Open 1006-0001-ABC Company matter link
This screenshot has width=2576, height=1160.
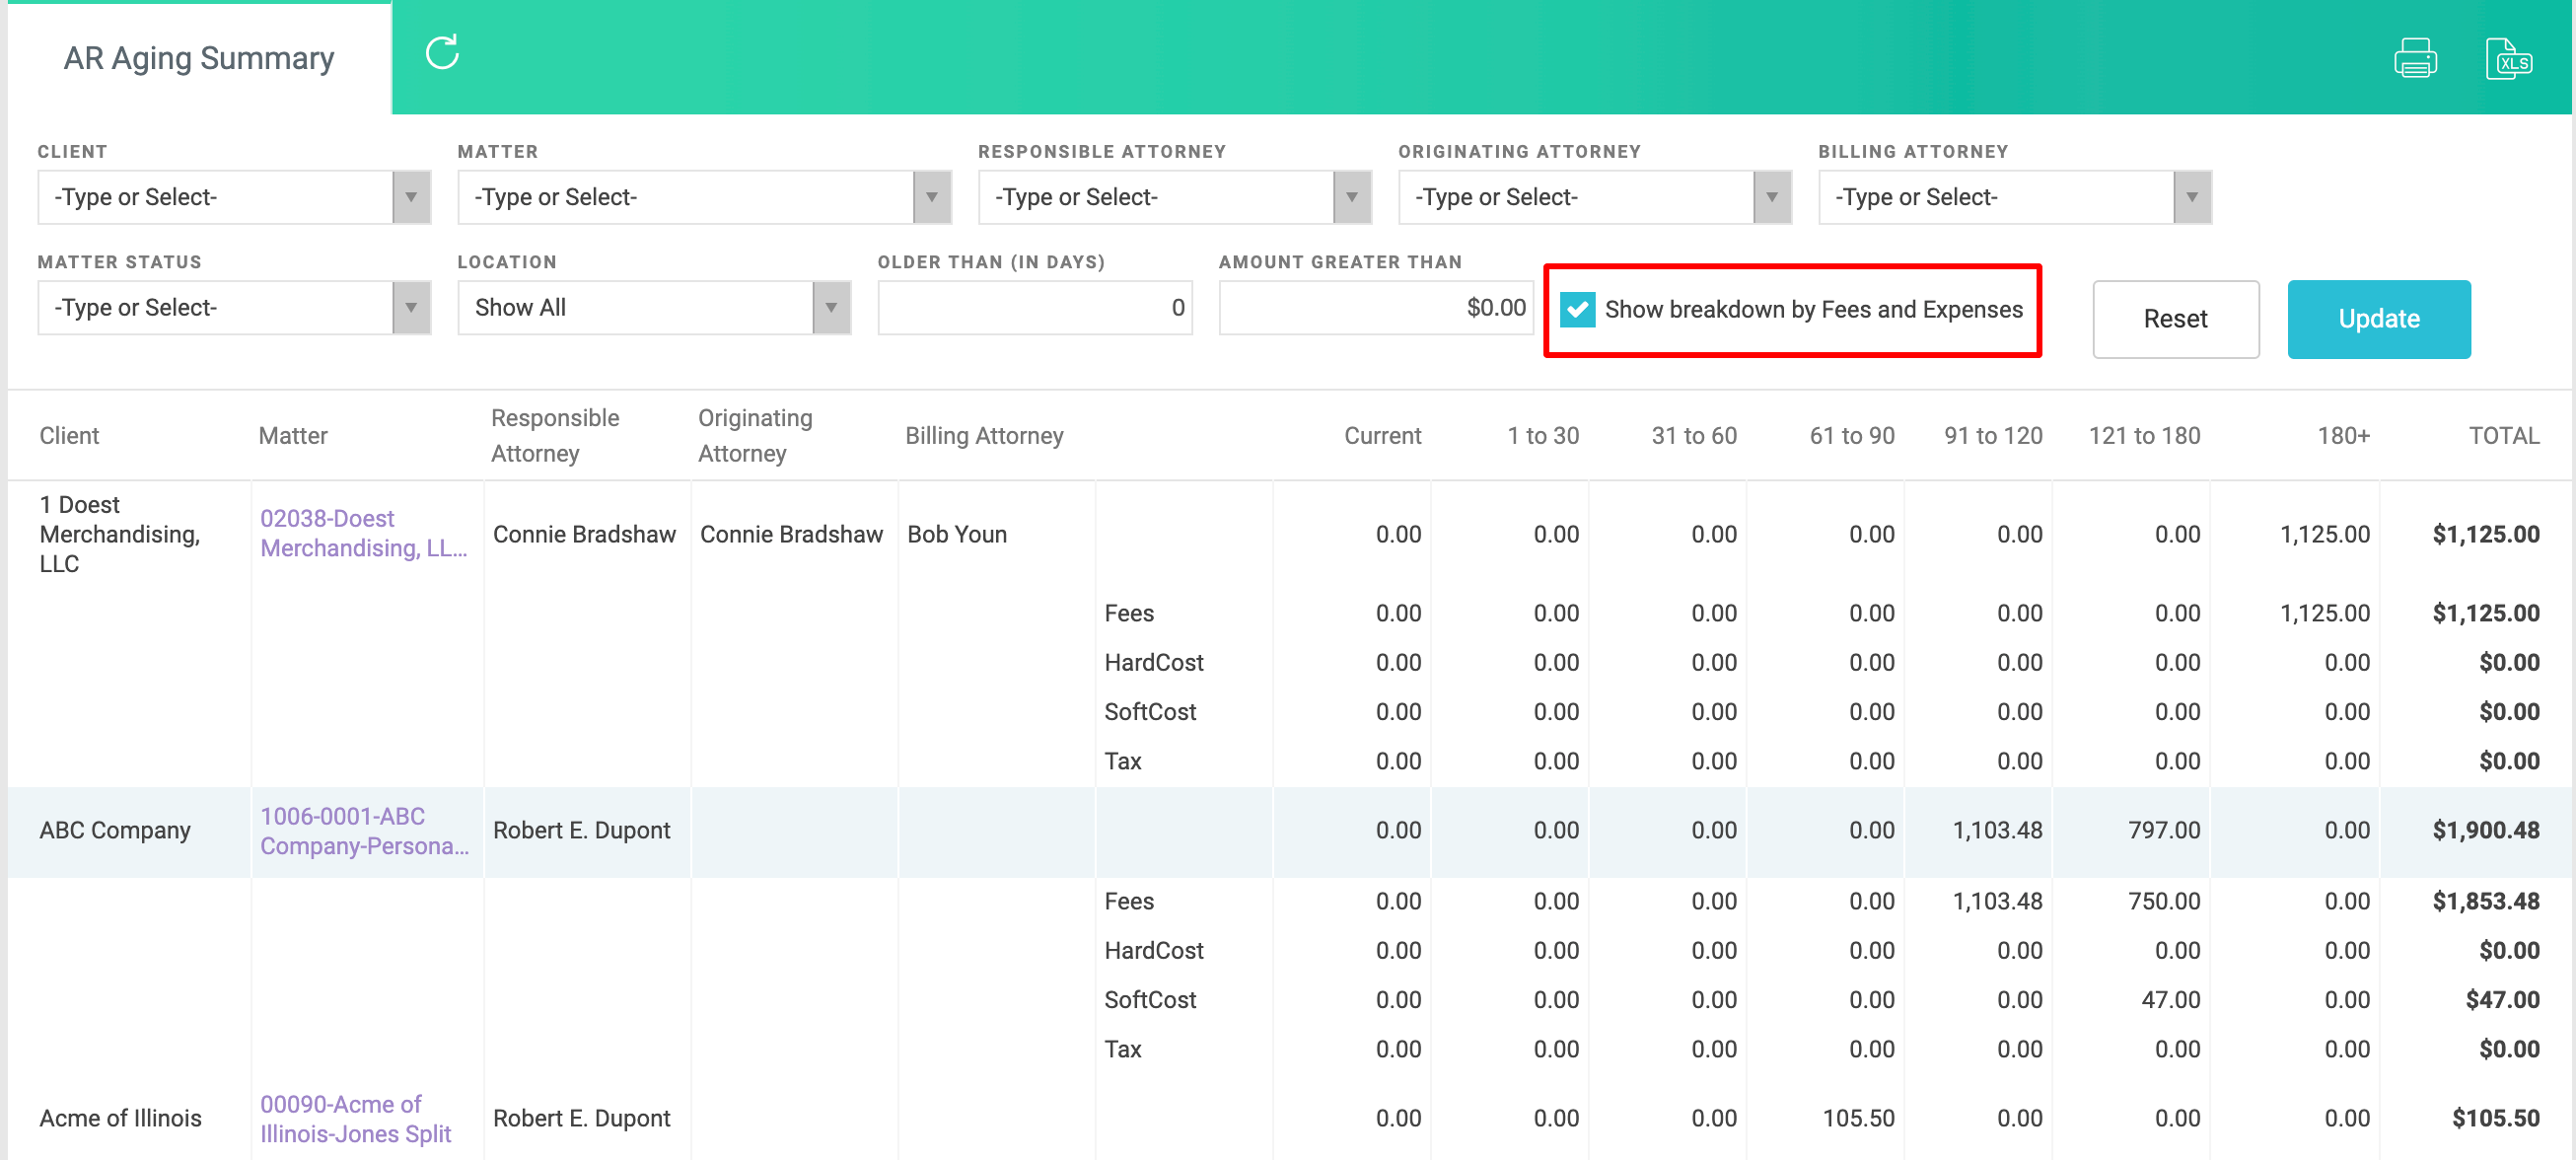[363, 830]
